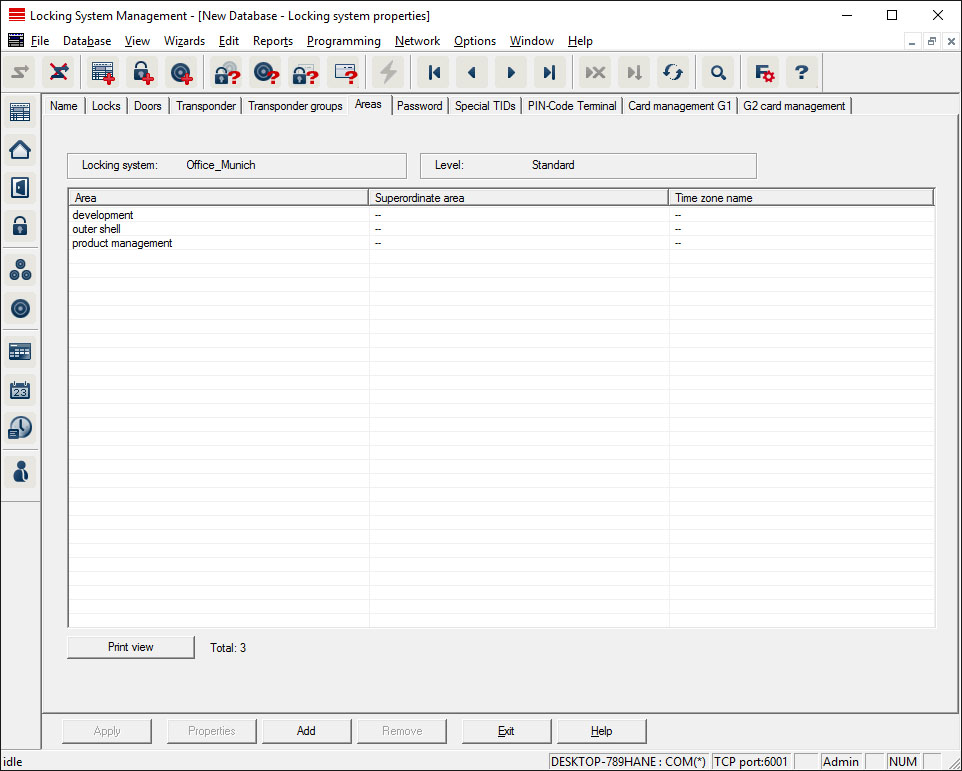962x771 pixels.
Task: Open the Programming menu
Action: [x=343, y=41]
